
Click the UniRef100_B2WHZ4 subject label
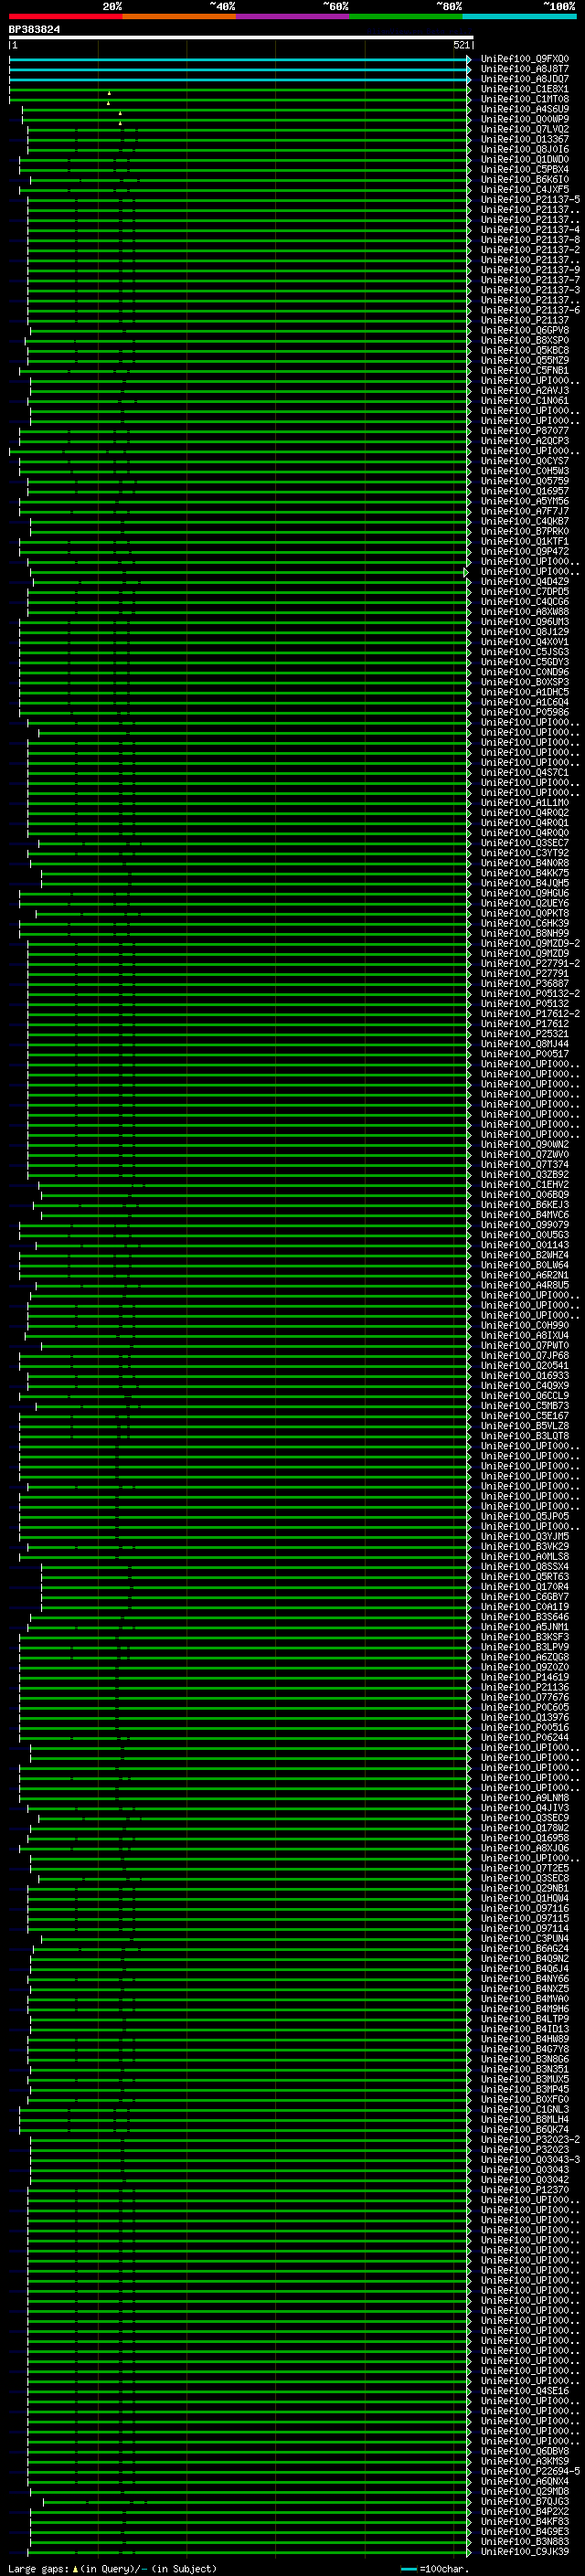coord(524,1255)
